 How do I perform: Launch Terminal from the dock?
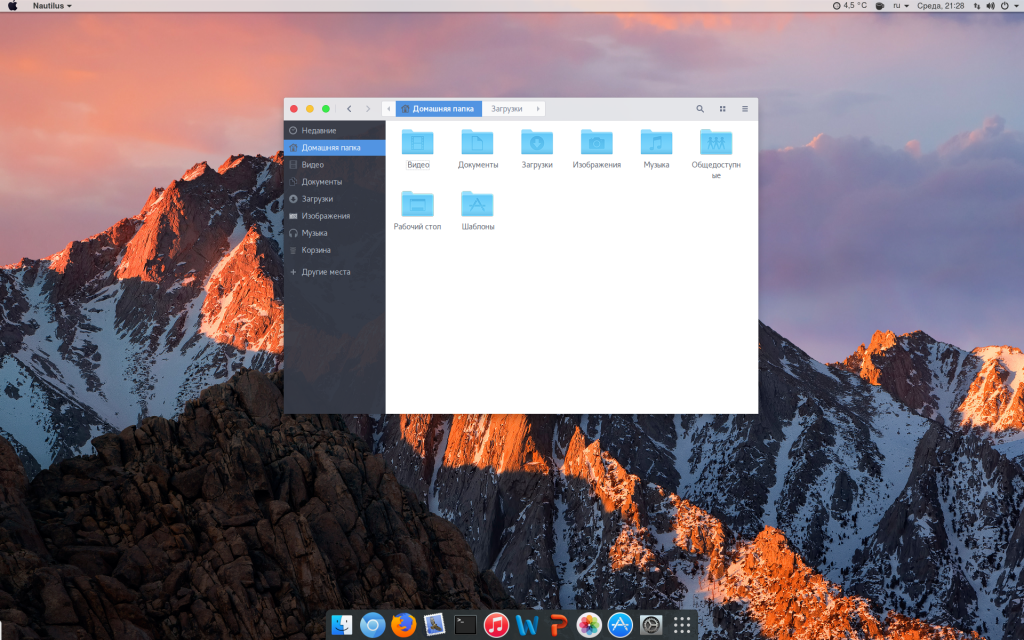pyautogui.click(x=465, y=625)
